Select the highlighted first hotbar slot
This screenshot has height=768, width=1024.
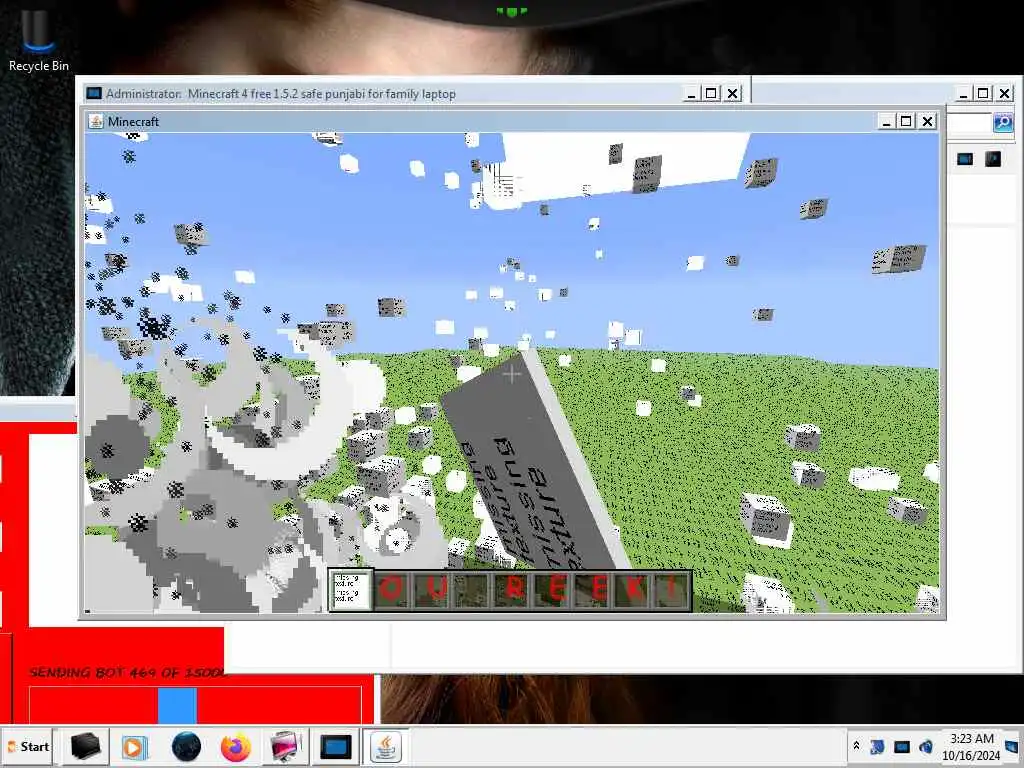[351, 590]
